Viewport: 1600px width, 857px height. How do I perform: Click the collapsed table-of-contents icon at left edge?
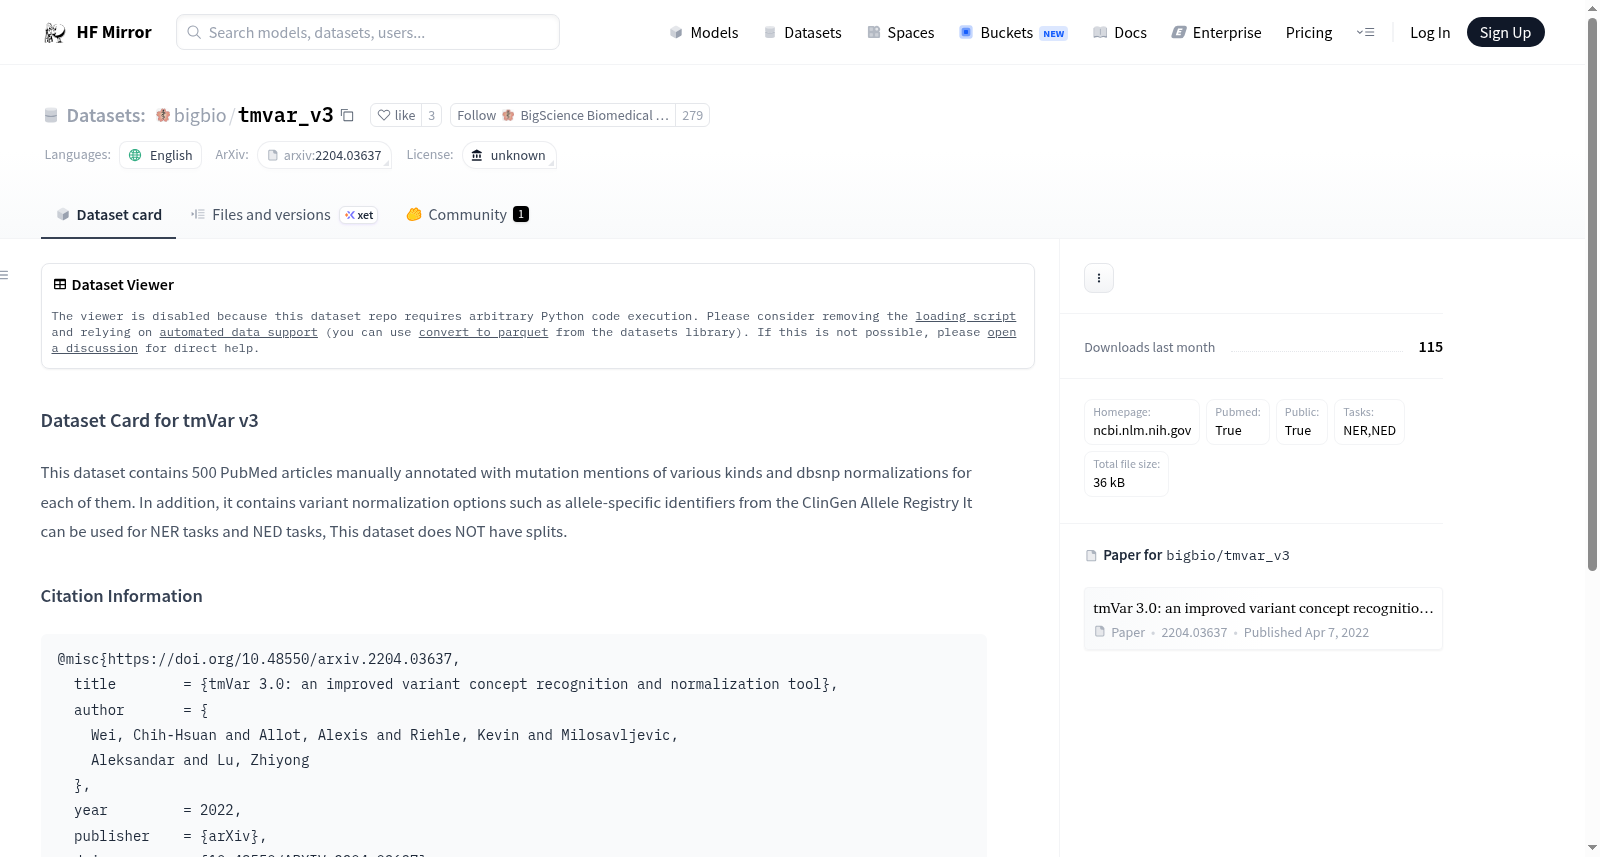click(x=5, y=275)
